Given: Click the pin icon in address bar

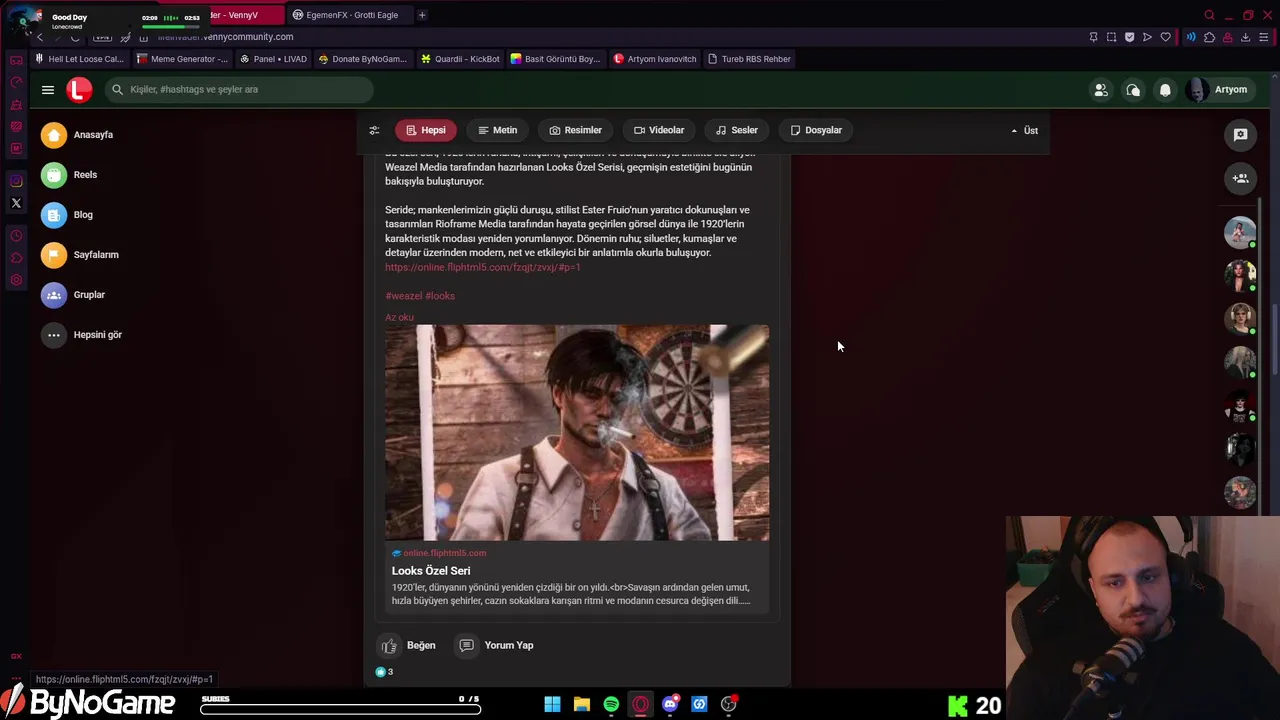Looking at the screenshot, I should 1093,37.
